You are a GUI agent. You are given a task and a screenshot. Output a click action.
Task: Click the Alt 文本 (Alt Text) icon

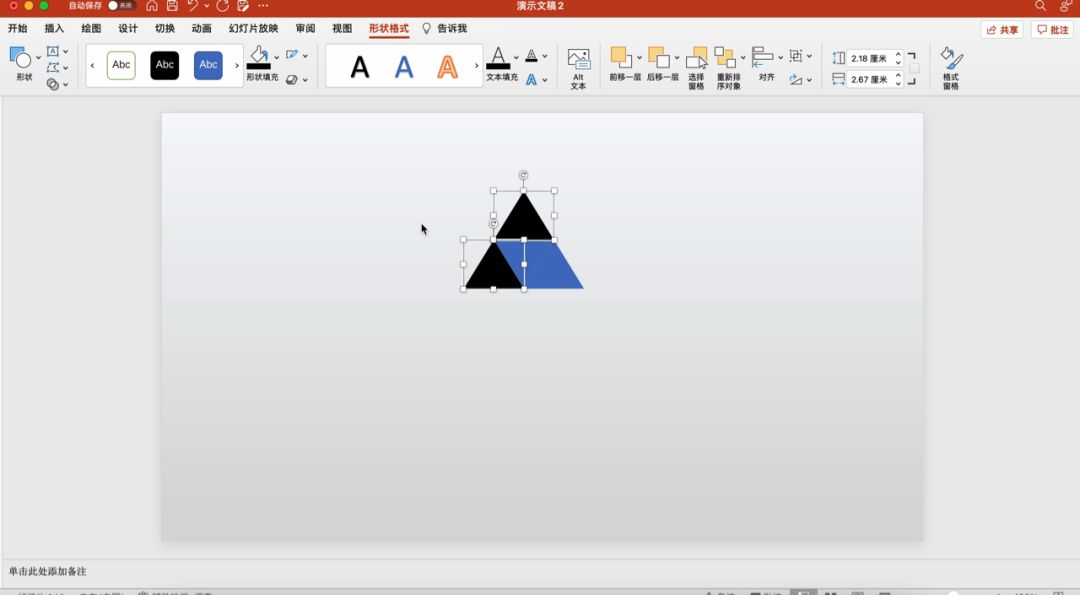(579, 60)
